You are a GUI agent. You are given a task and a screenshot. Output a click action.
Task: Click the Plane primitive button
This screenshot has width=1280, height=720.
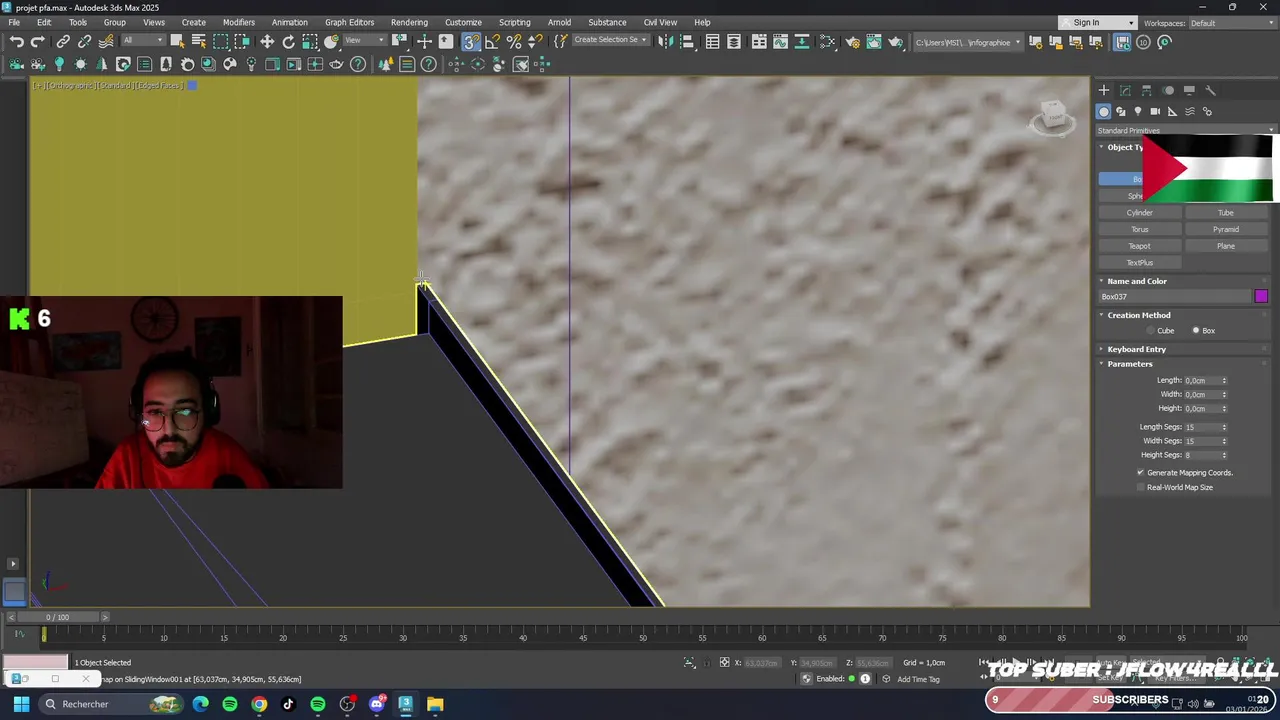click(x=1226, y=246)
